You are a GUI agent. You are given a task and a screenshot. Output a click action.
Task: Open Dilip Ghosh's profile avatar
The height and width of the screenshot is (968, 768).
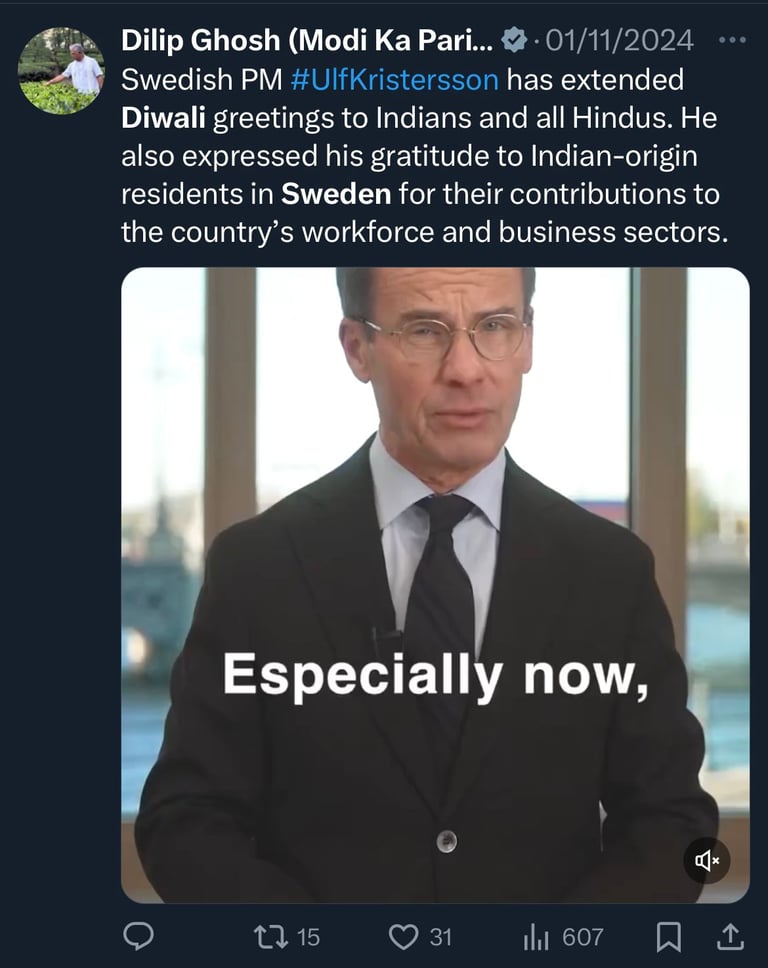(x=61, y=71)
